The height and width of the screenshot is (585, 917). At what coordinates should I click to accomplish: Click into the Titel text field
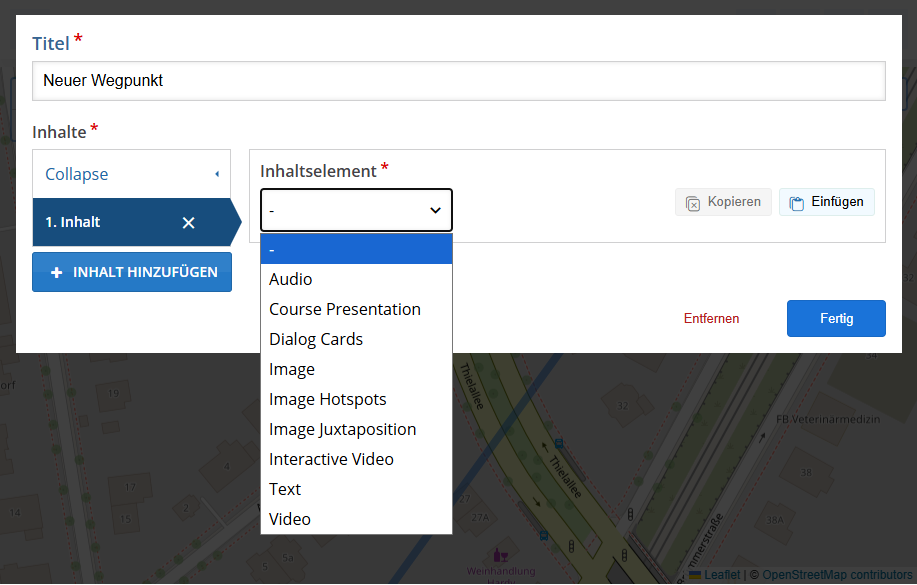pyautogui.click(x=458, y=81)
